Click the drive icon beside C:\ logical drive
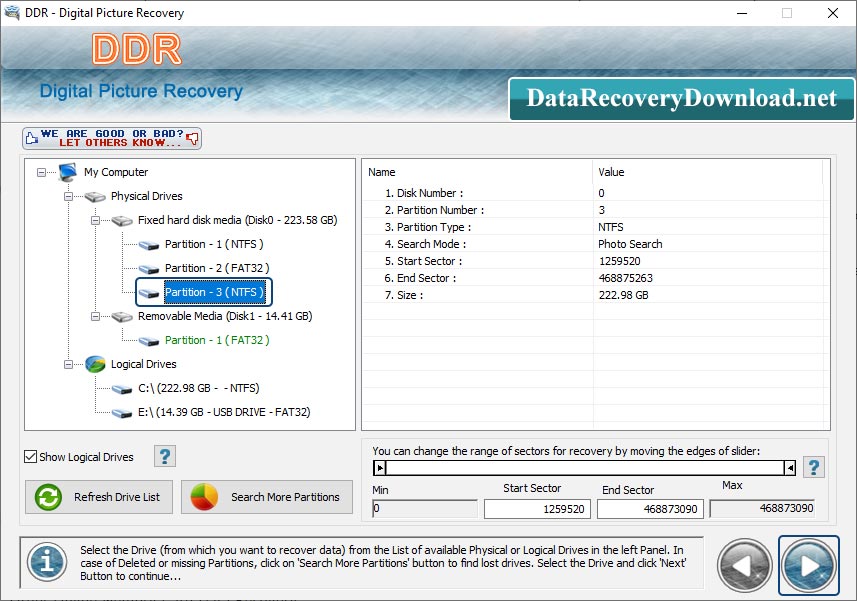The height and width of the screenshot is (601, 857). coord(122,389)
